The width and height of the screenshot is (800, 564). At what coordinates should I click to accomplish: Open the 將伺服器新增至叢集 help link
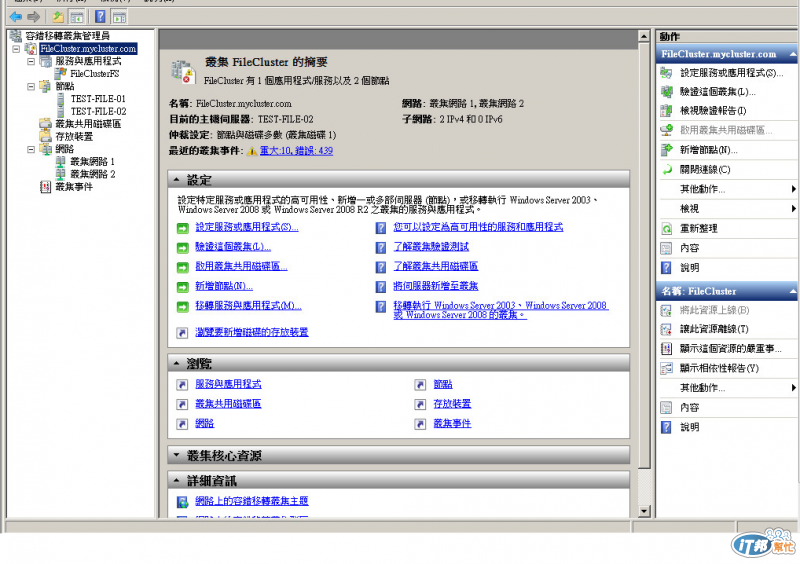(436, 286)
